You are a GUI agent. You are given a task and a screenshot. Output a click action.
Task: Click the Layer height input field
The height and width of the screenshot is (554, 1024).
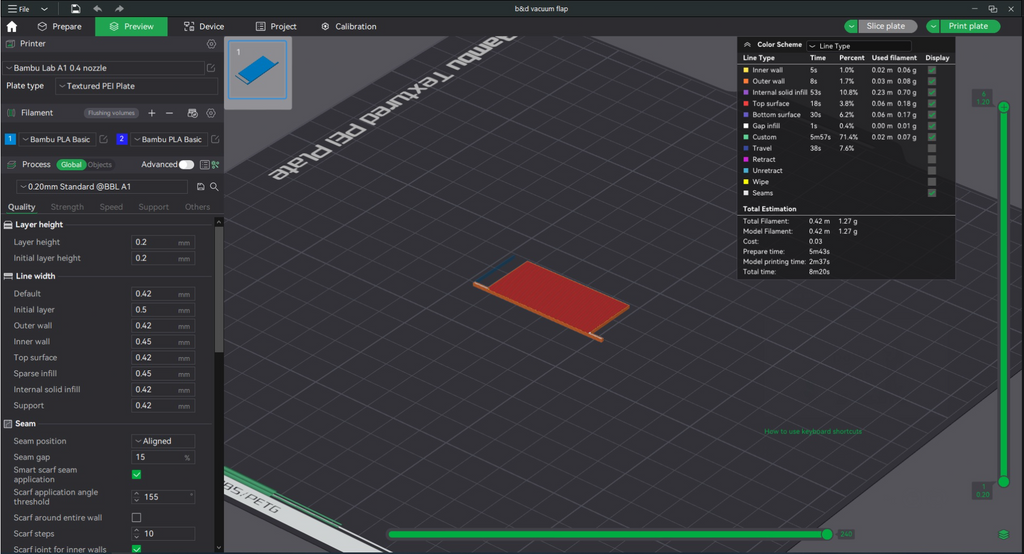click(163, 242)
